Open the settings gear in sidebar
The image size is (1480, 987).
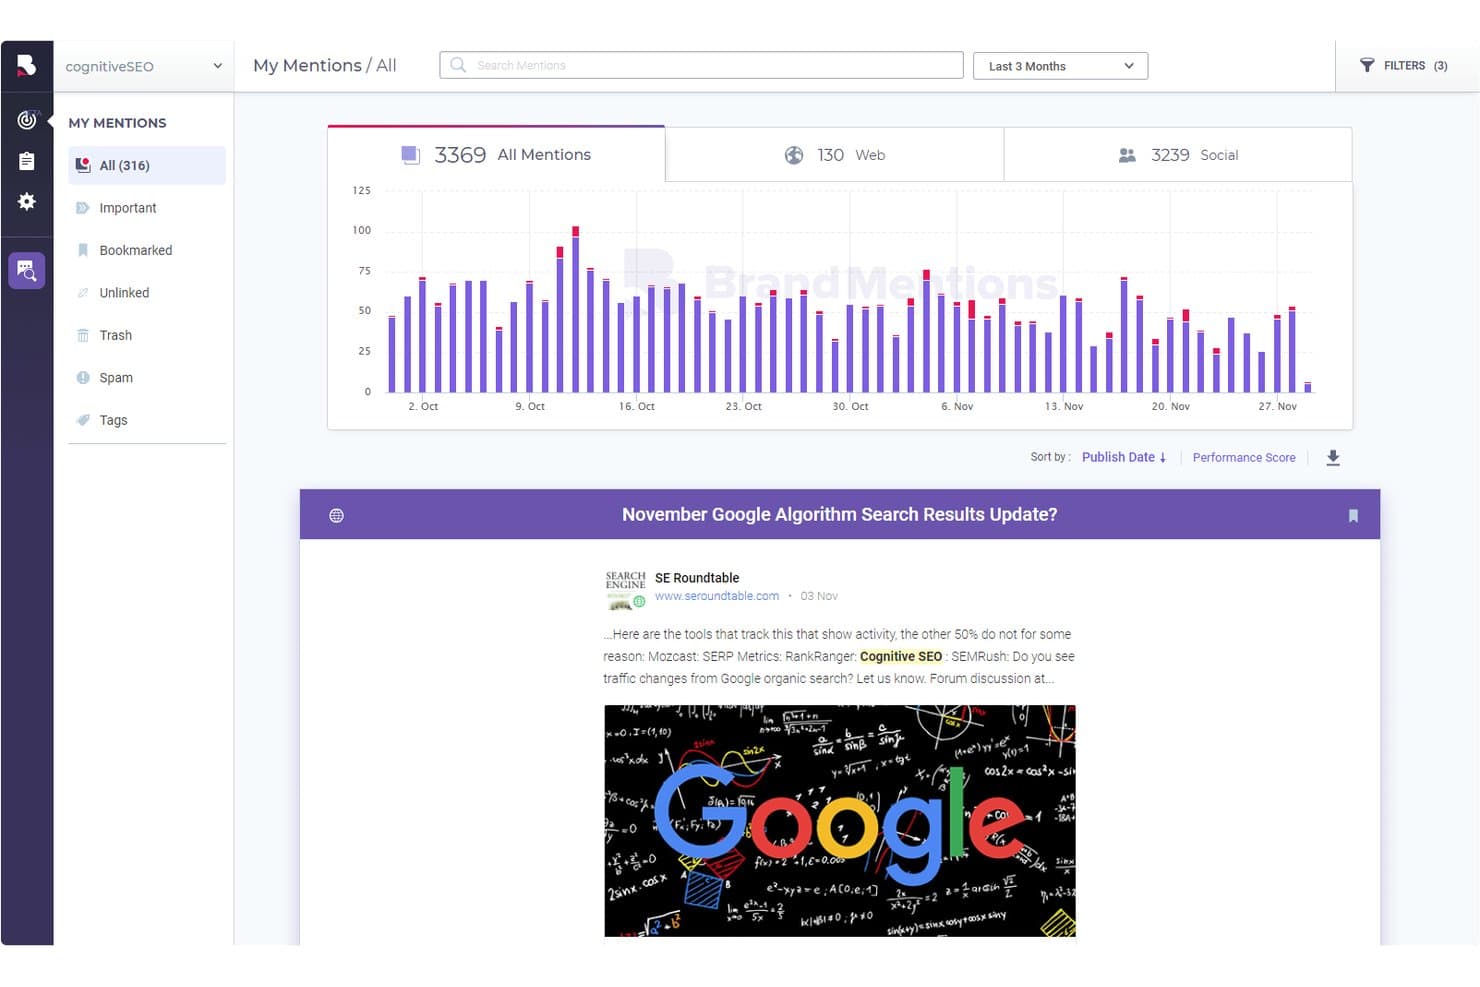(27, 201)
